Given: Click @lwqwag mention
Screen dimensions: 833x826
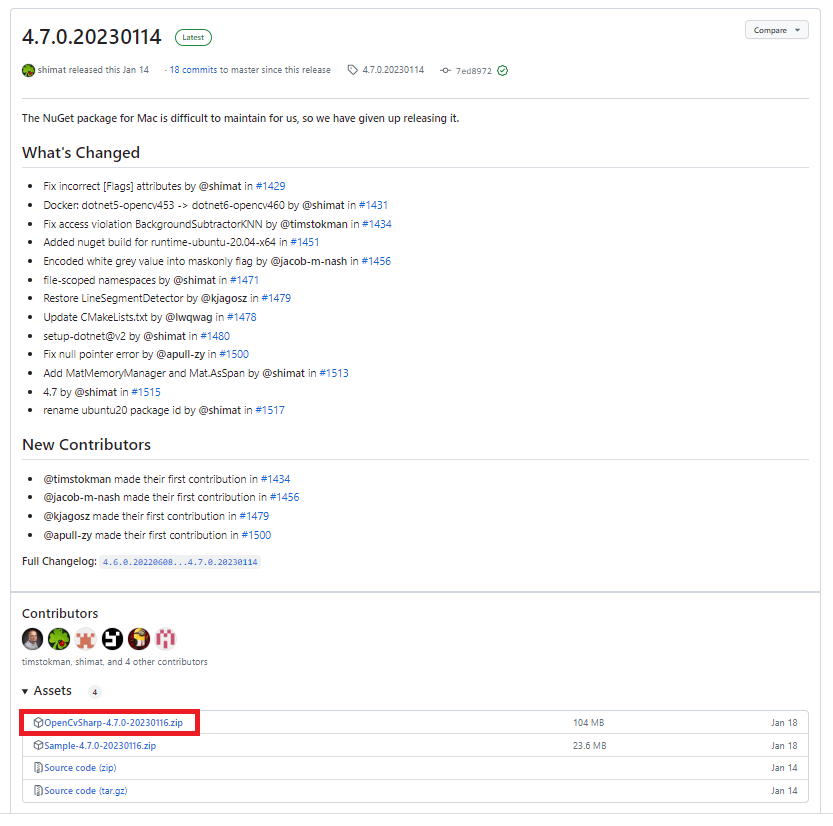Looking at the screenshot, I should point(189,317).
